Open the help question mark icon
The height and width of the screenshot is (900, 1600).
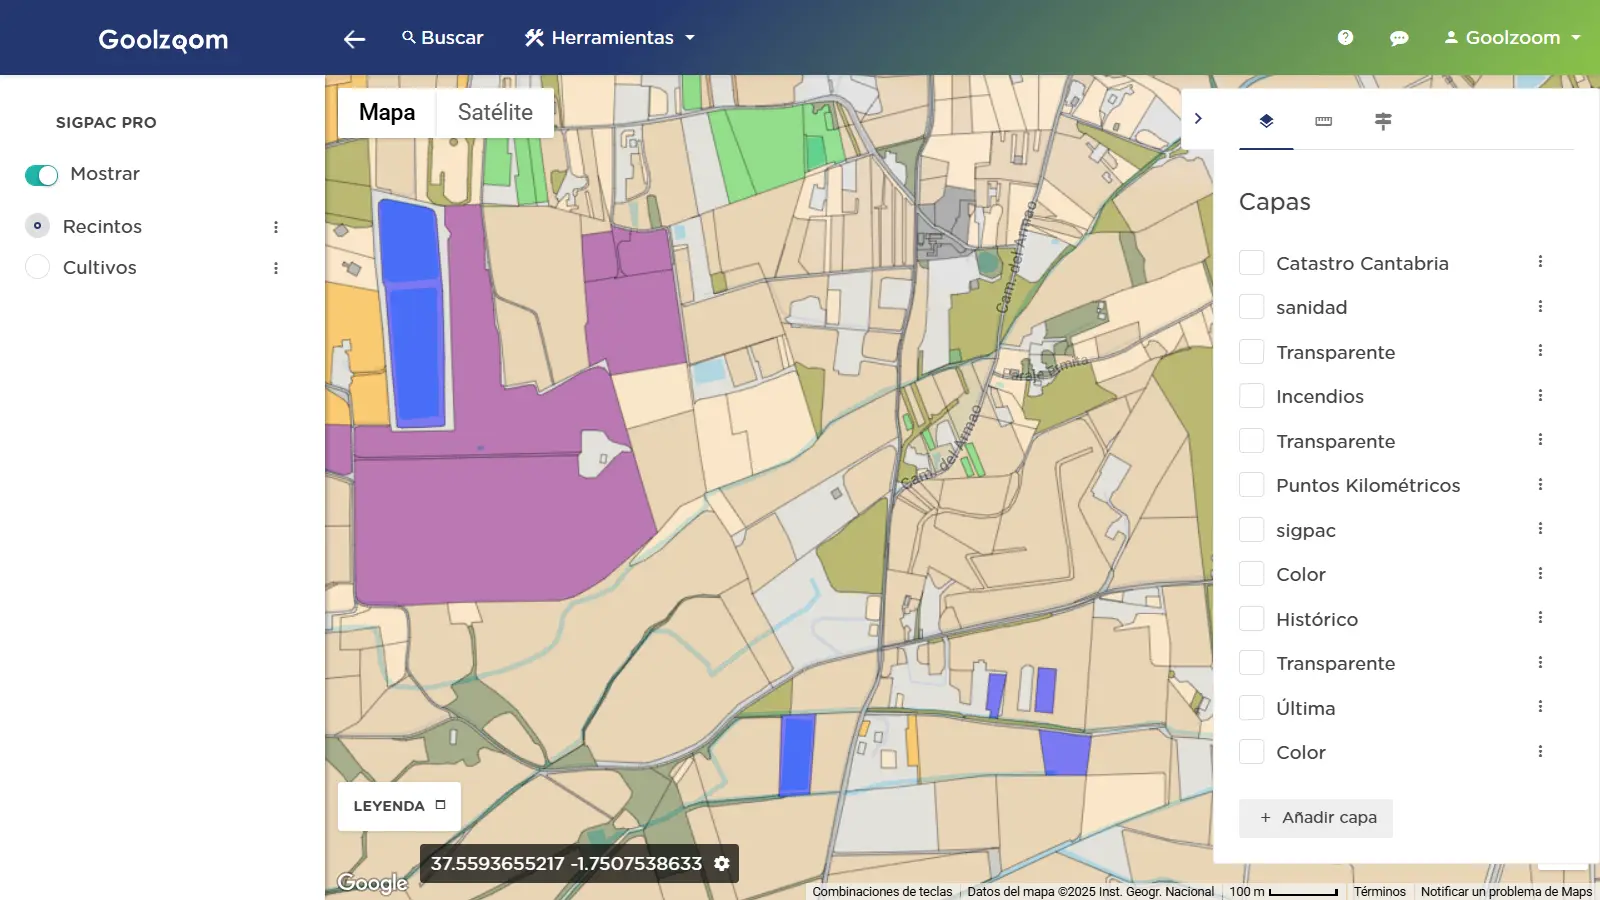[x=1345, y=38]
